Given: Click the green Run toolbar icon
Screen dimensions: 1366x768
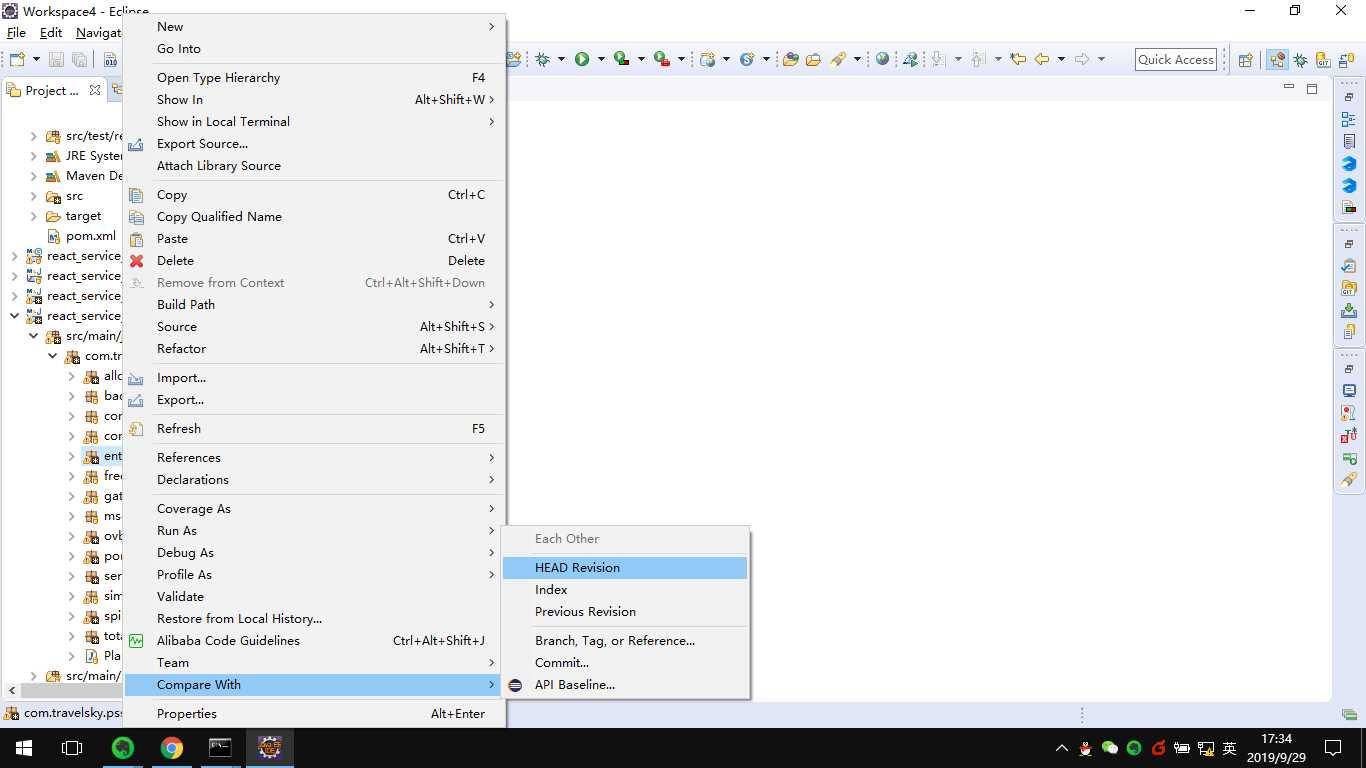Looking at the screenshot, I should pyautogui.click(x=582, y=59).
